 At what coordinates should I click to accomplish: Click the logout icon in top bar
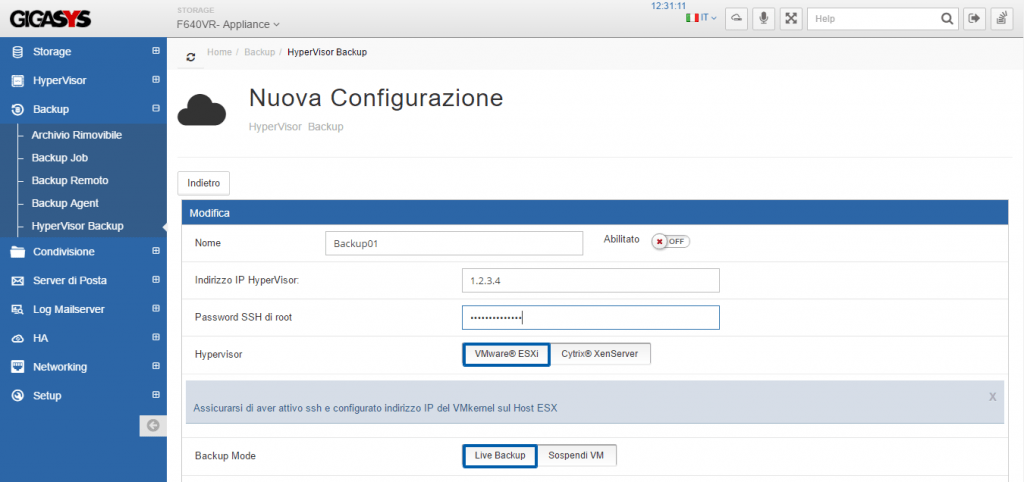click(974, 18)
